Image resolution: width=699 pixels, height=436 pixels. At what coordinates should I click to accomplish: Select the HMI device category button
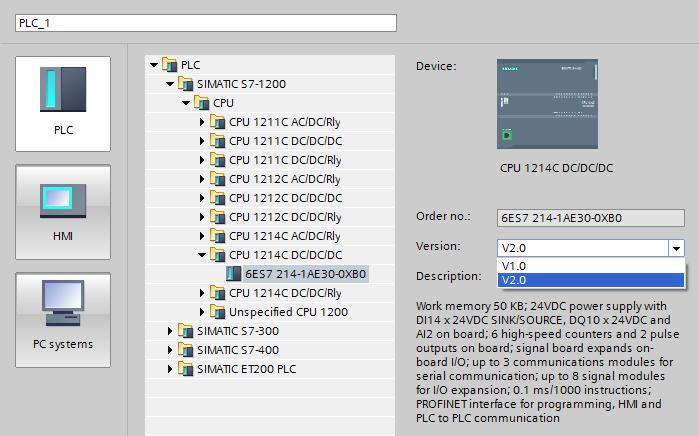[63, 212]
